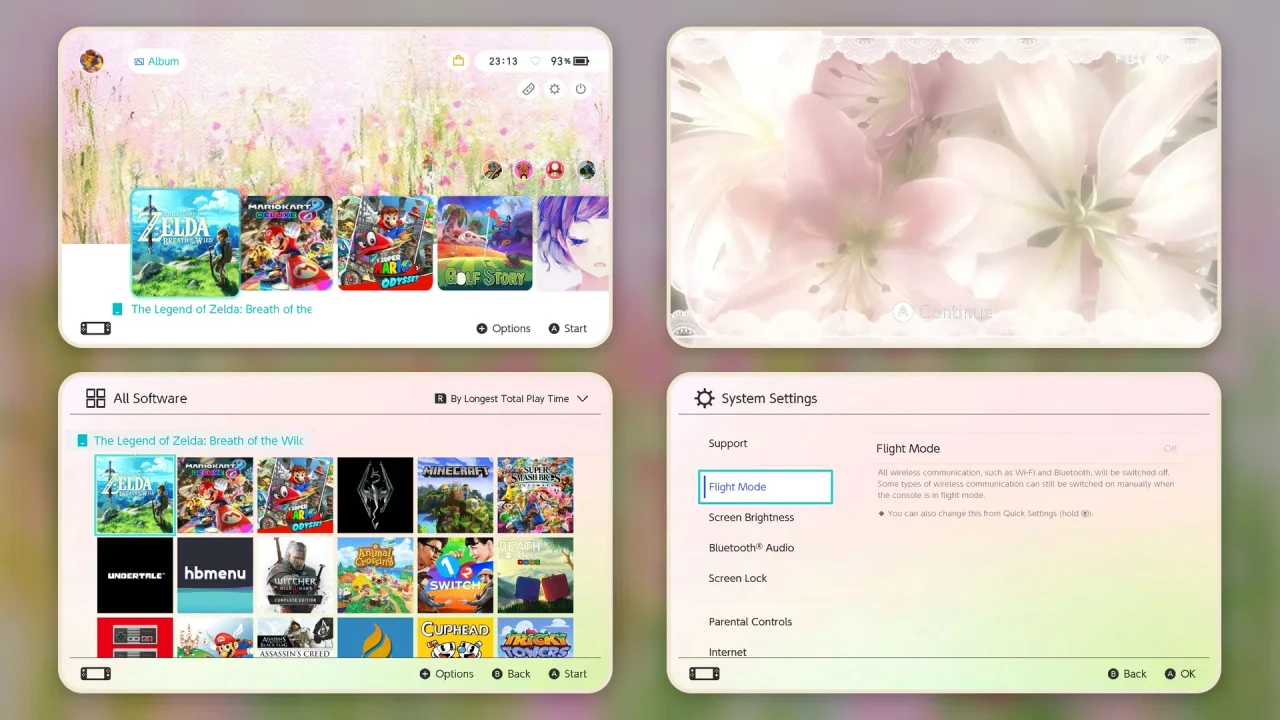Open Options in All Software footer

pos(447,674)
